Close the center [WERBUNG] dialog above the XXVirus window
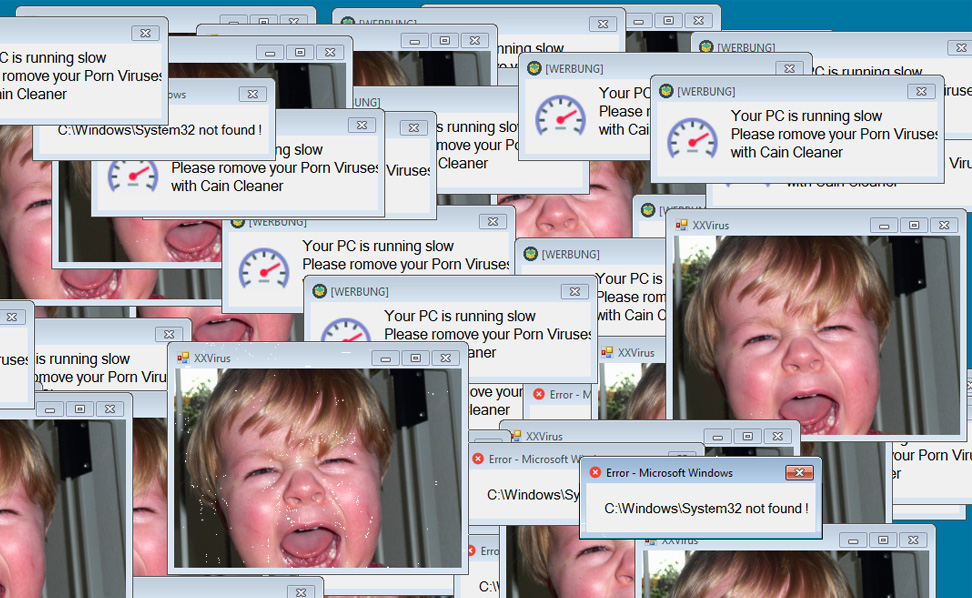Image resolution: width=972 pixels, height=598 pixels. pos(575,292)
